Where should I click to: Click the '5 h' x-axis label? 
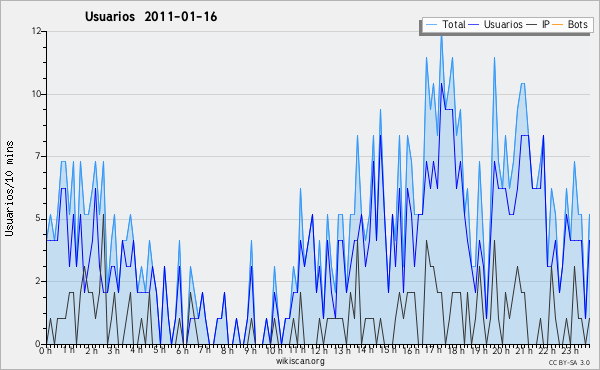tap(159, 350)
